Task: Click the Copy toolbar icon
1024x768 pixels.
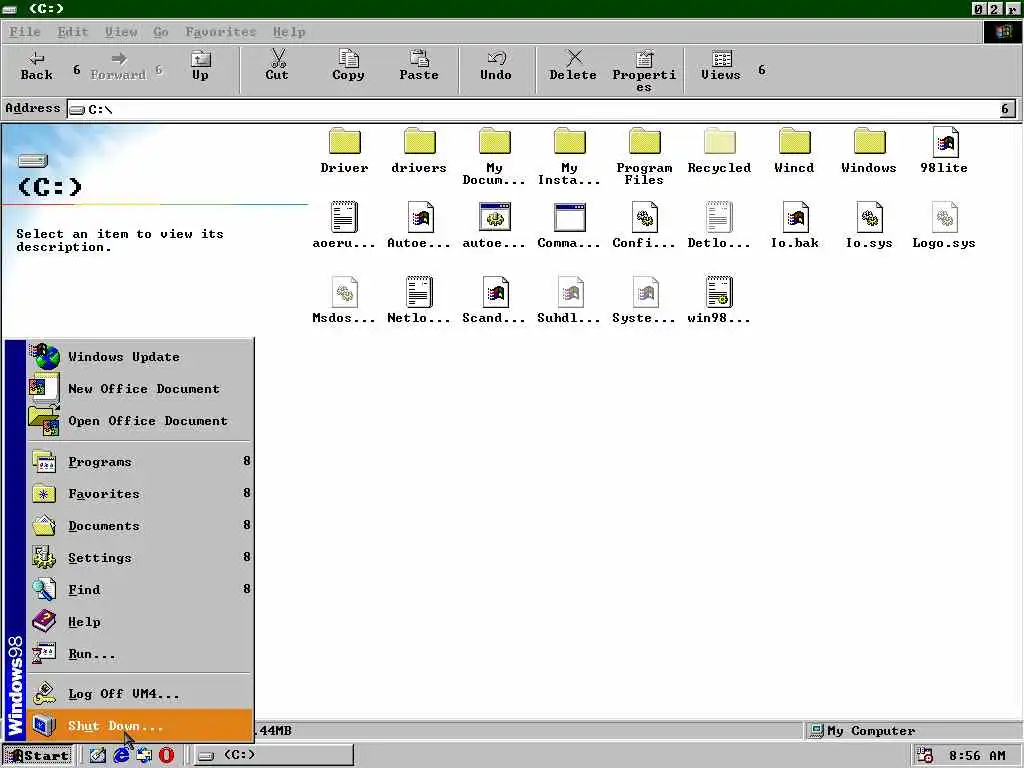Action: (349, 59)
